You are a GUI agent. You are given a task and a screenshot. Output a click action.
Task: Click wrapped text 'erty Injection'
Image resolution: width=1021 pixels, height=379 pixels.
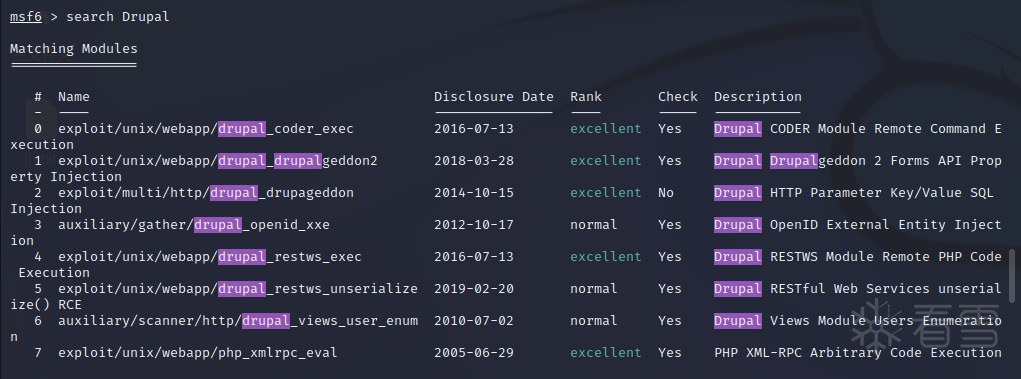[x=66, y=177]
